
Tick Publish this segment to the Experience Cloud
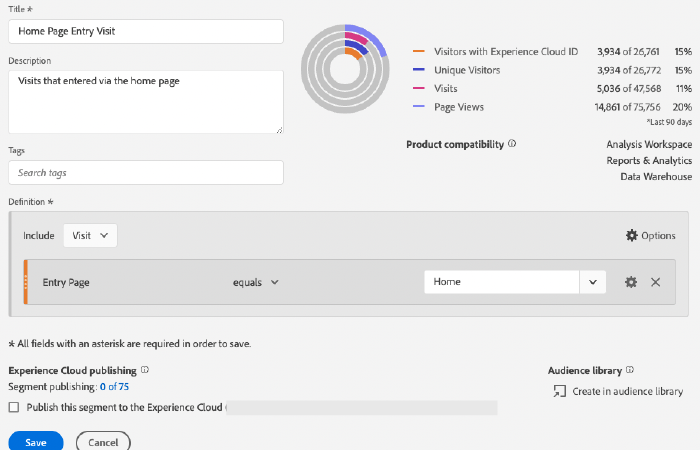14,407
